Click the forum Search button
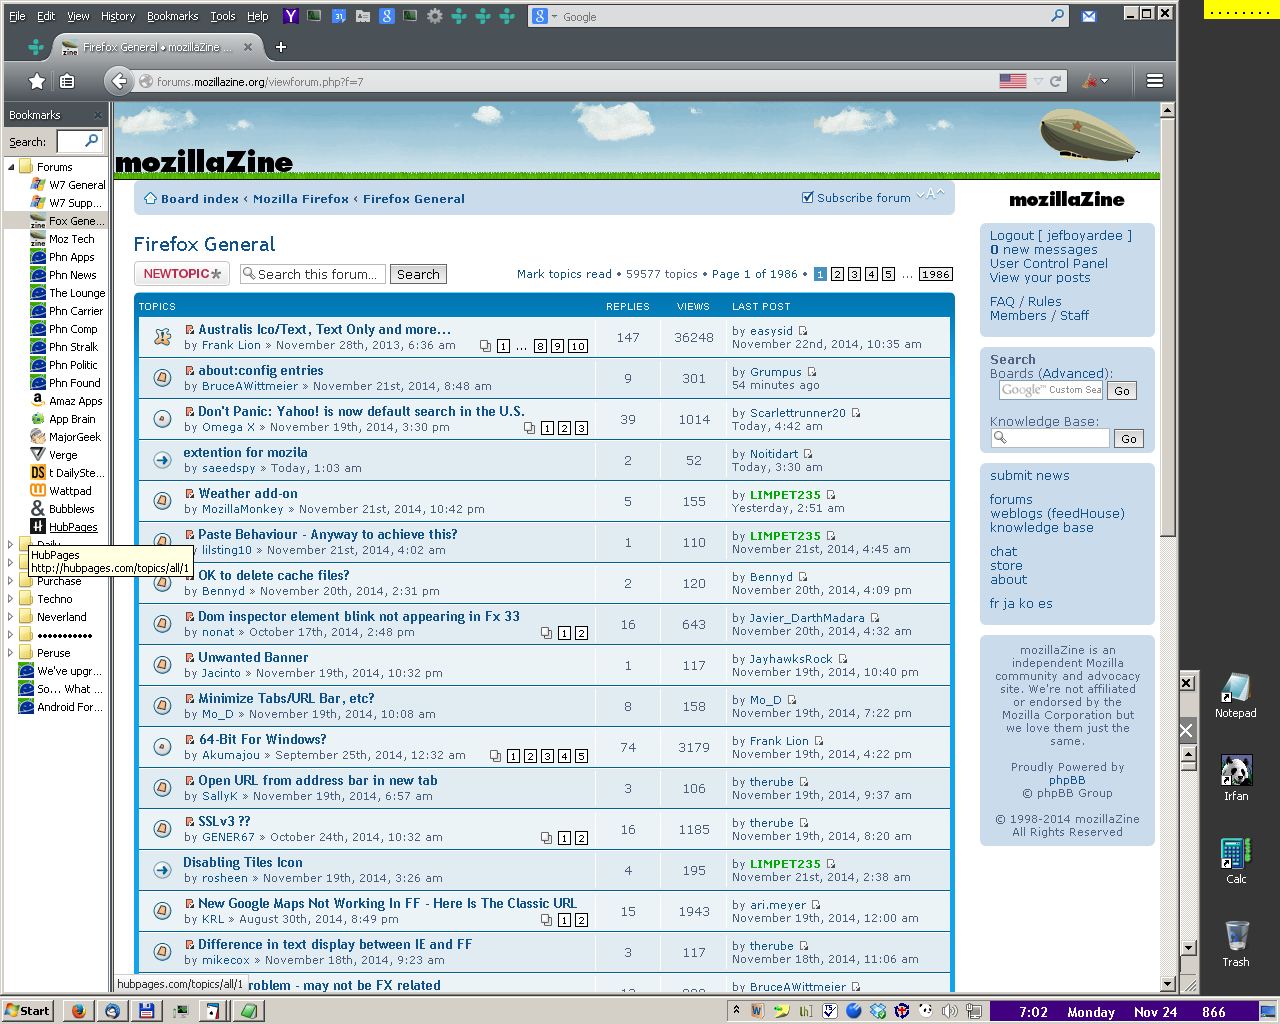Screen dimensions: 1280x1024 click(418, 274)
